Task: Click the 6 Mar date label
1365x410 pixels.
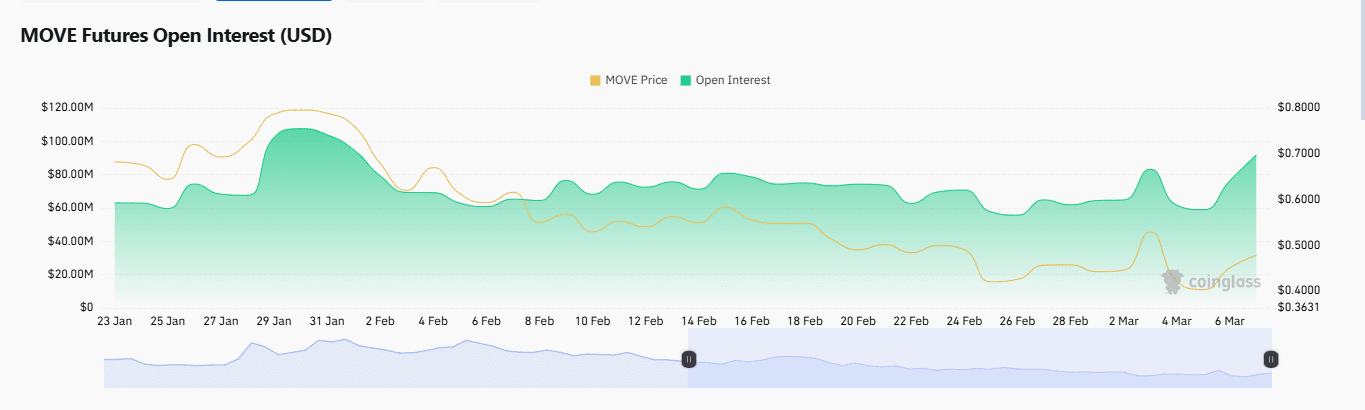Action: pos(1228,322)
